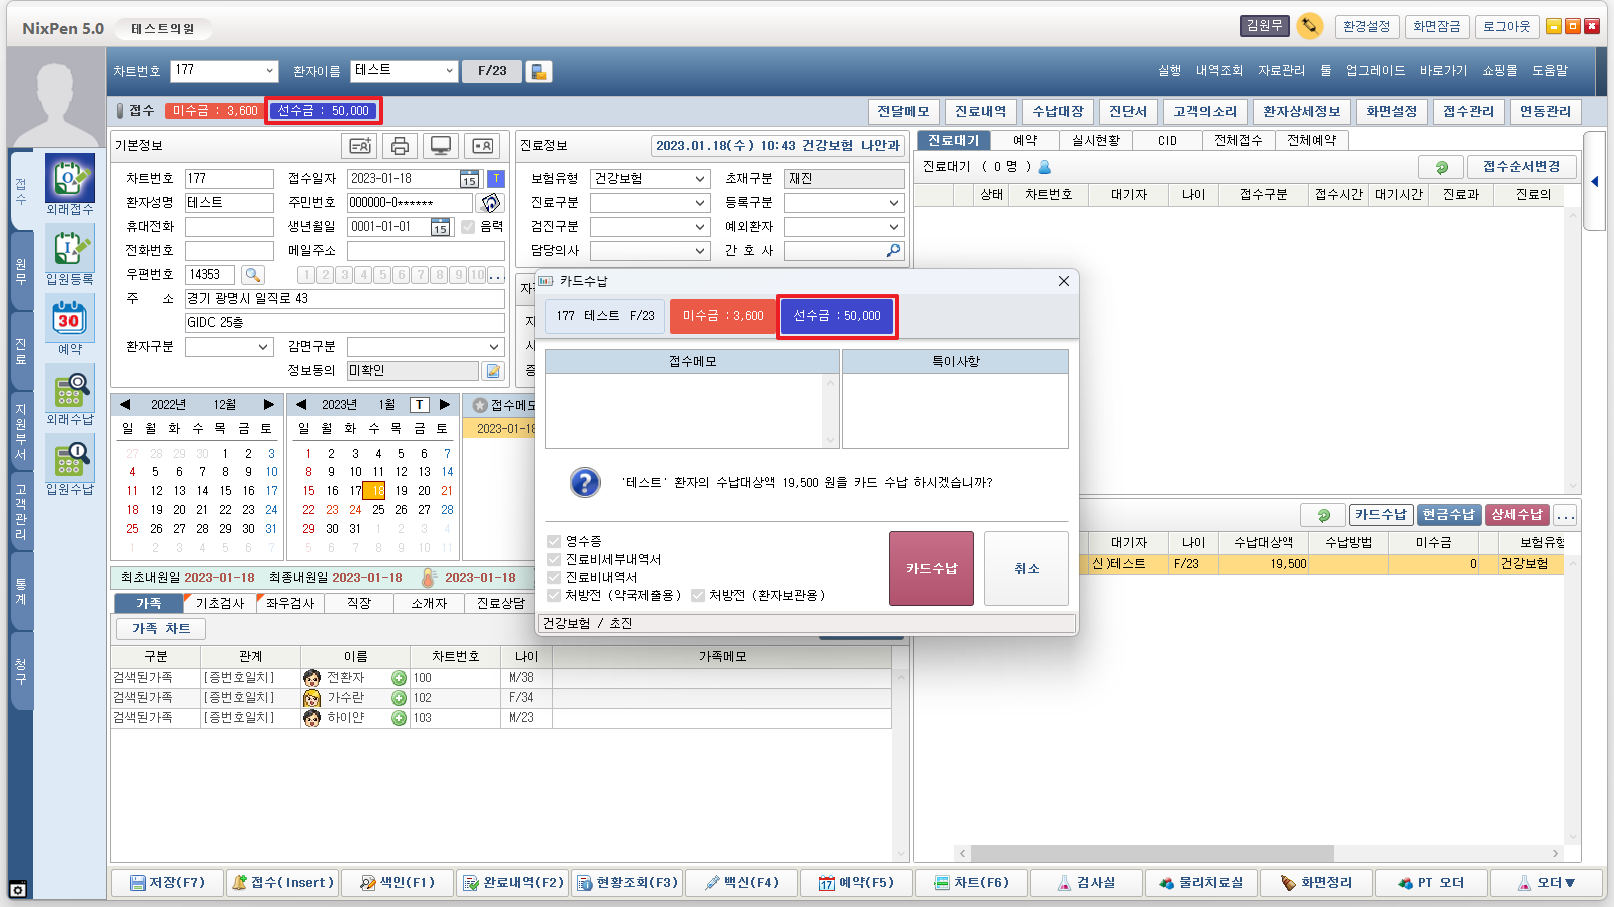Select the 외래수납 sidebar icon

[x=69, y=390]
